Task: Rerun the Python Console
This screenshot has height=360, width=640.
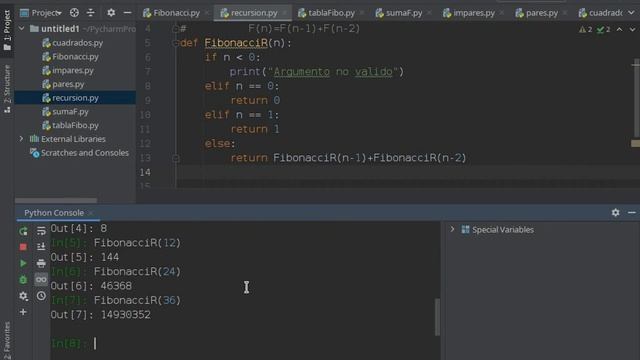Action: coord(23,231)
